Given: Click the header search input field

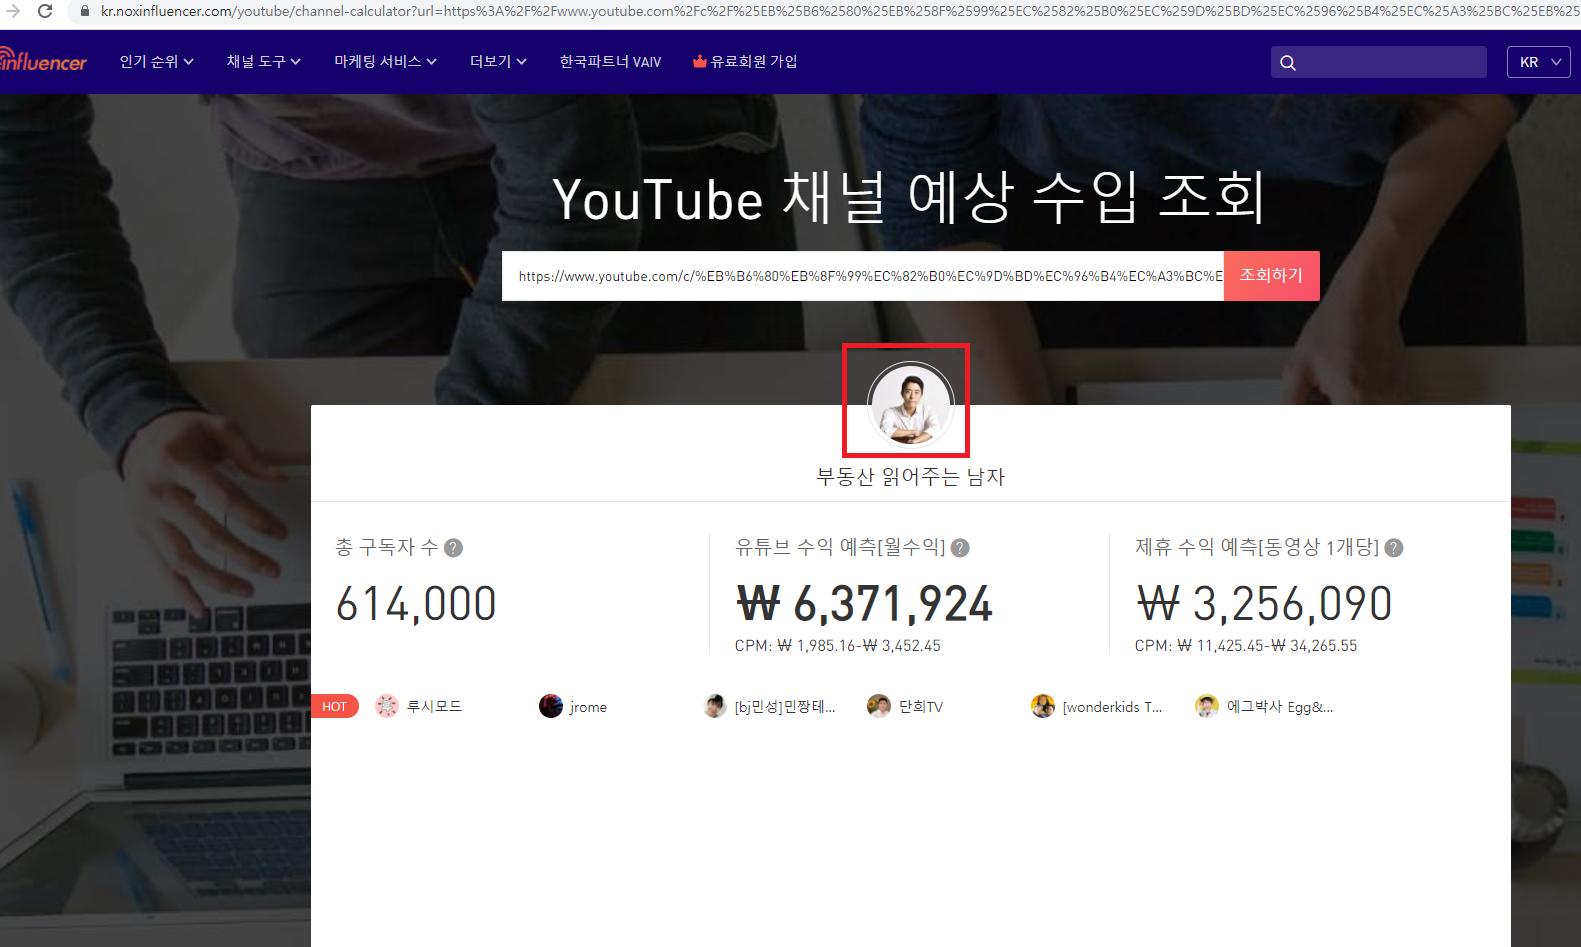Looking at the screenshot, I should pyautogui.click(x=1379, y=62).
